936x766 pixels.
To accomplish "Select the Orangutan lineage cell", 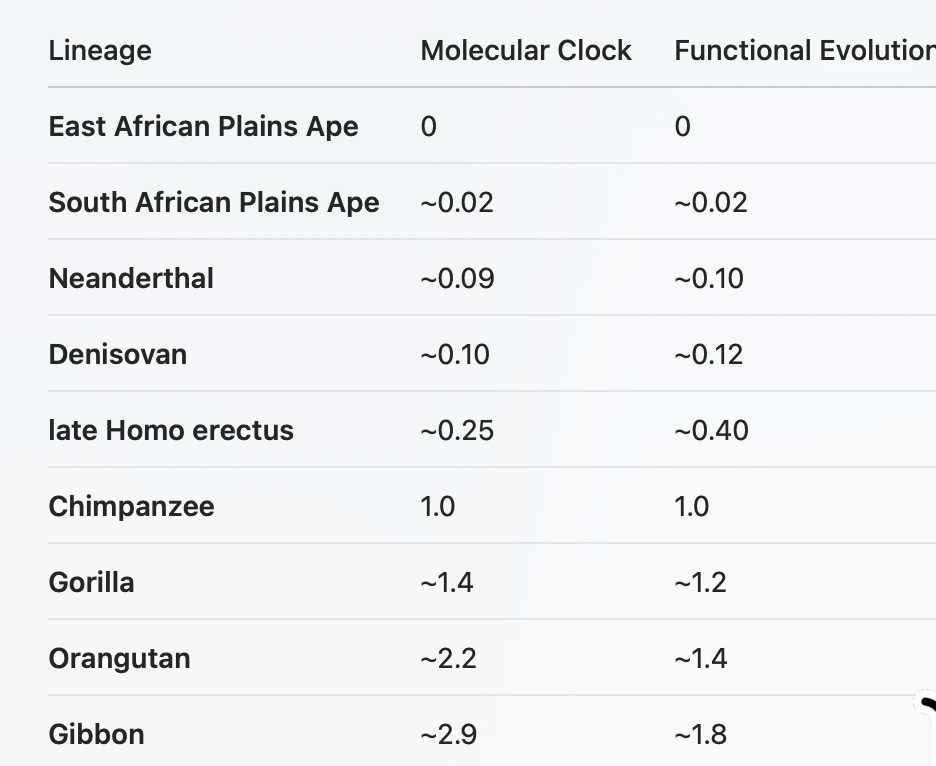I will coord(119,659).
